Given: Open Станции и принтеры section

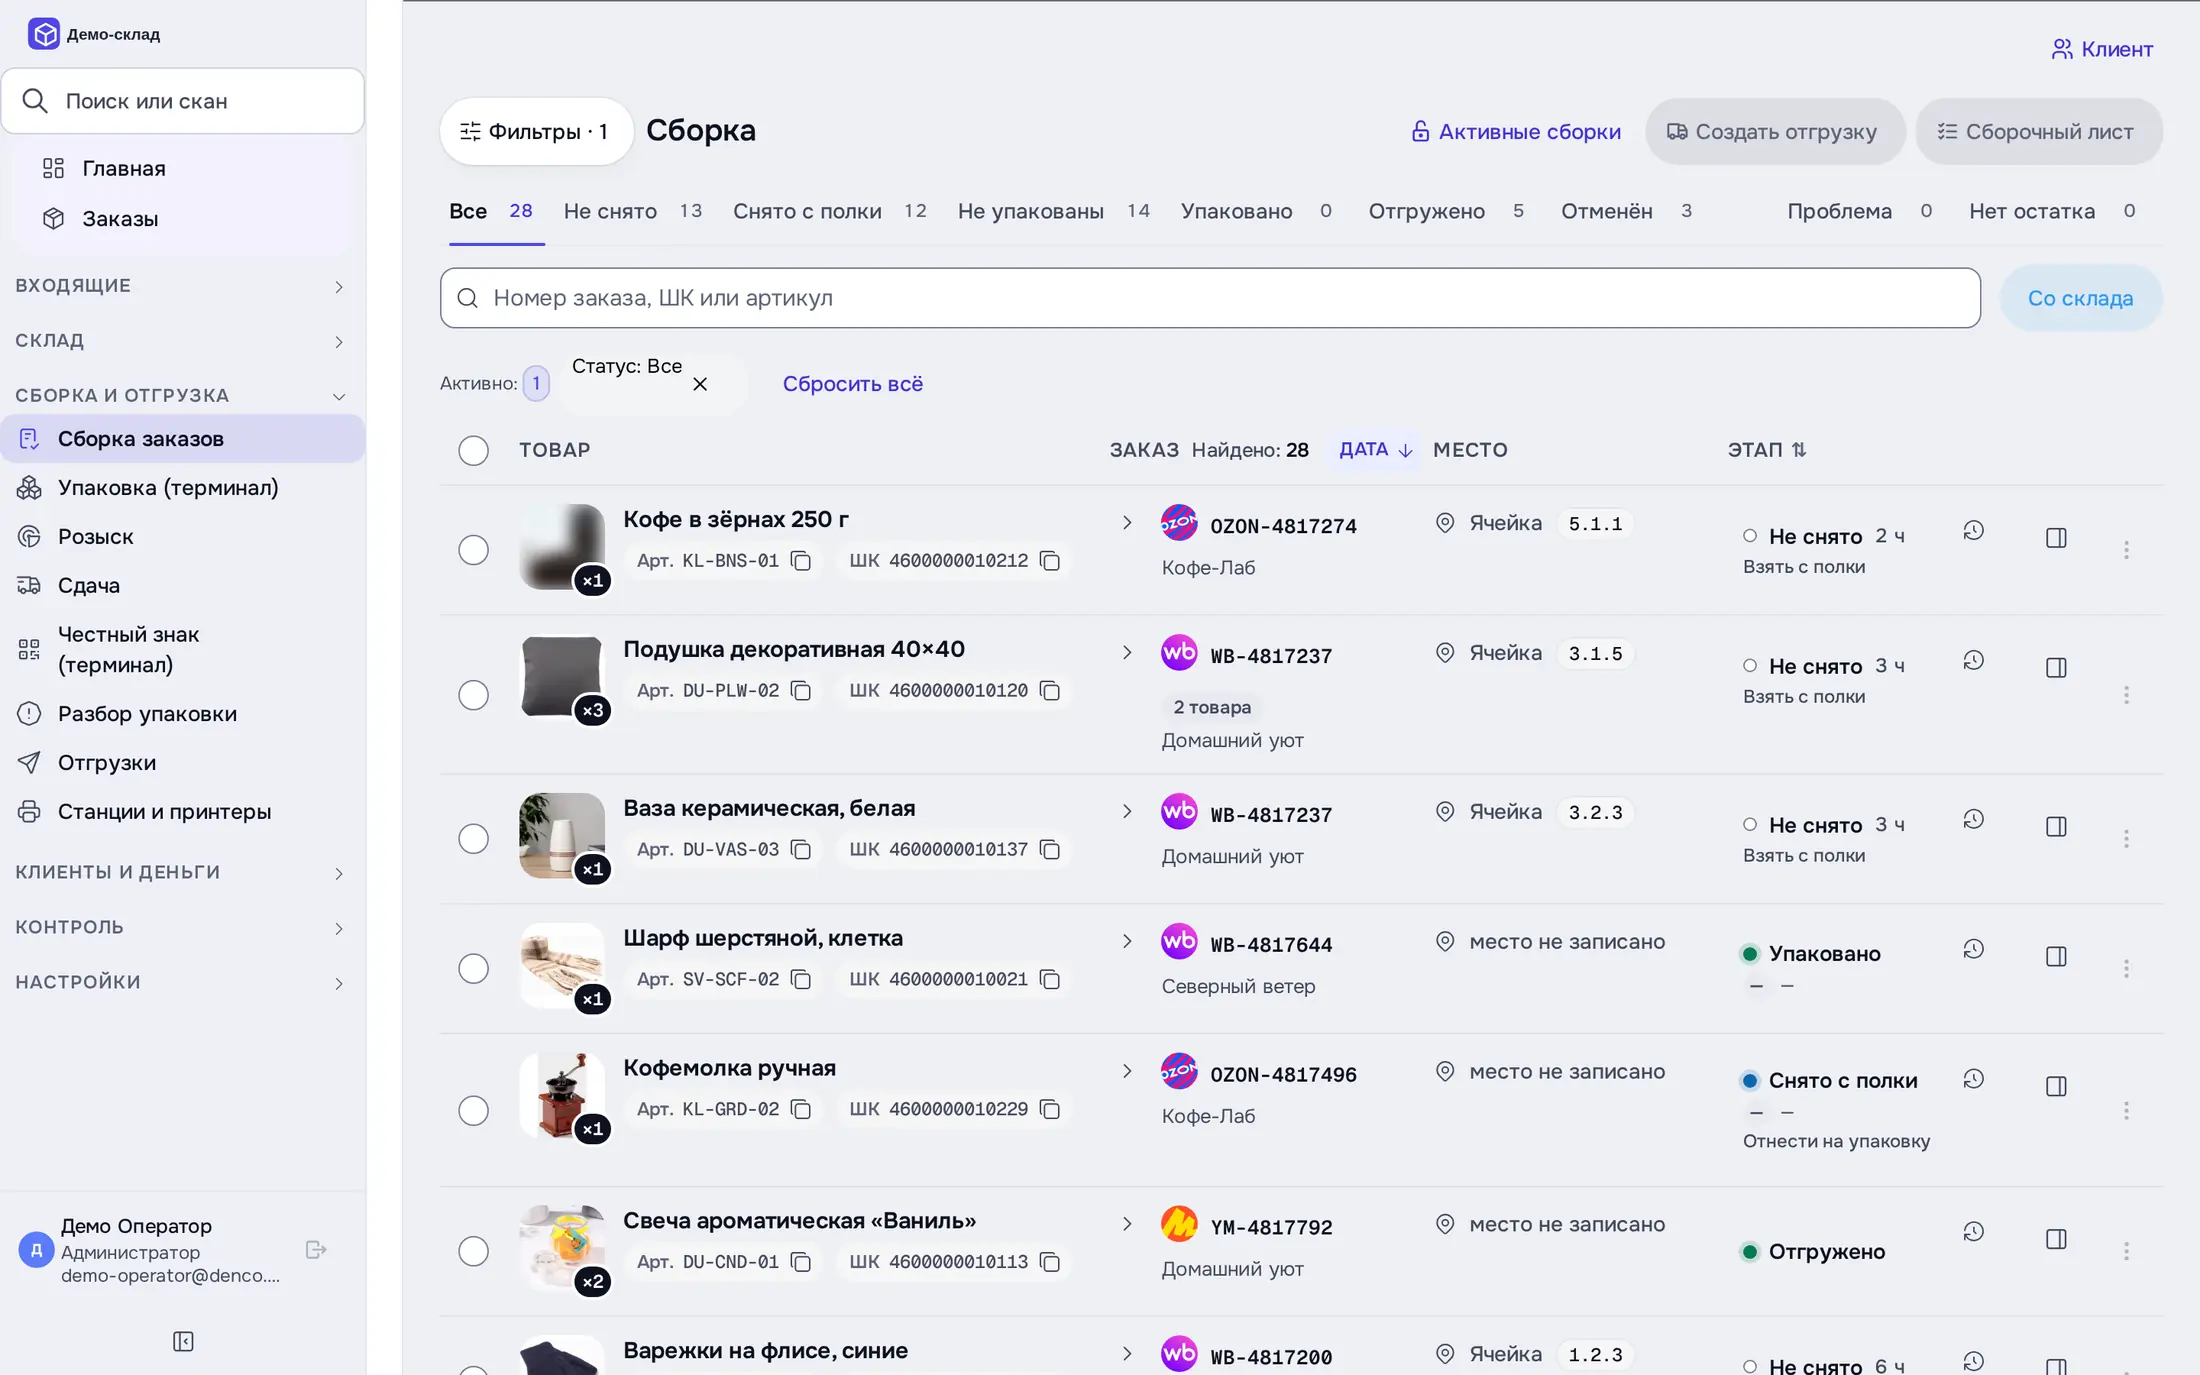Looking at the screenshot, I should tap(182, 812).
